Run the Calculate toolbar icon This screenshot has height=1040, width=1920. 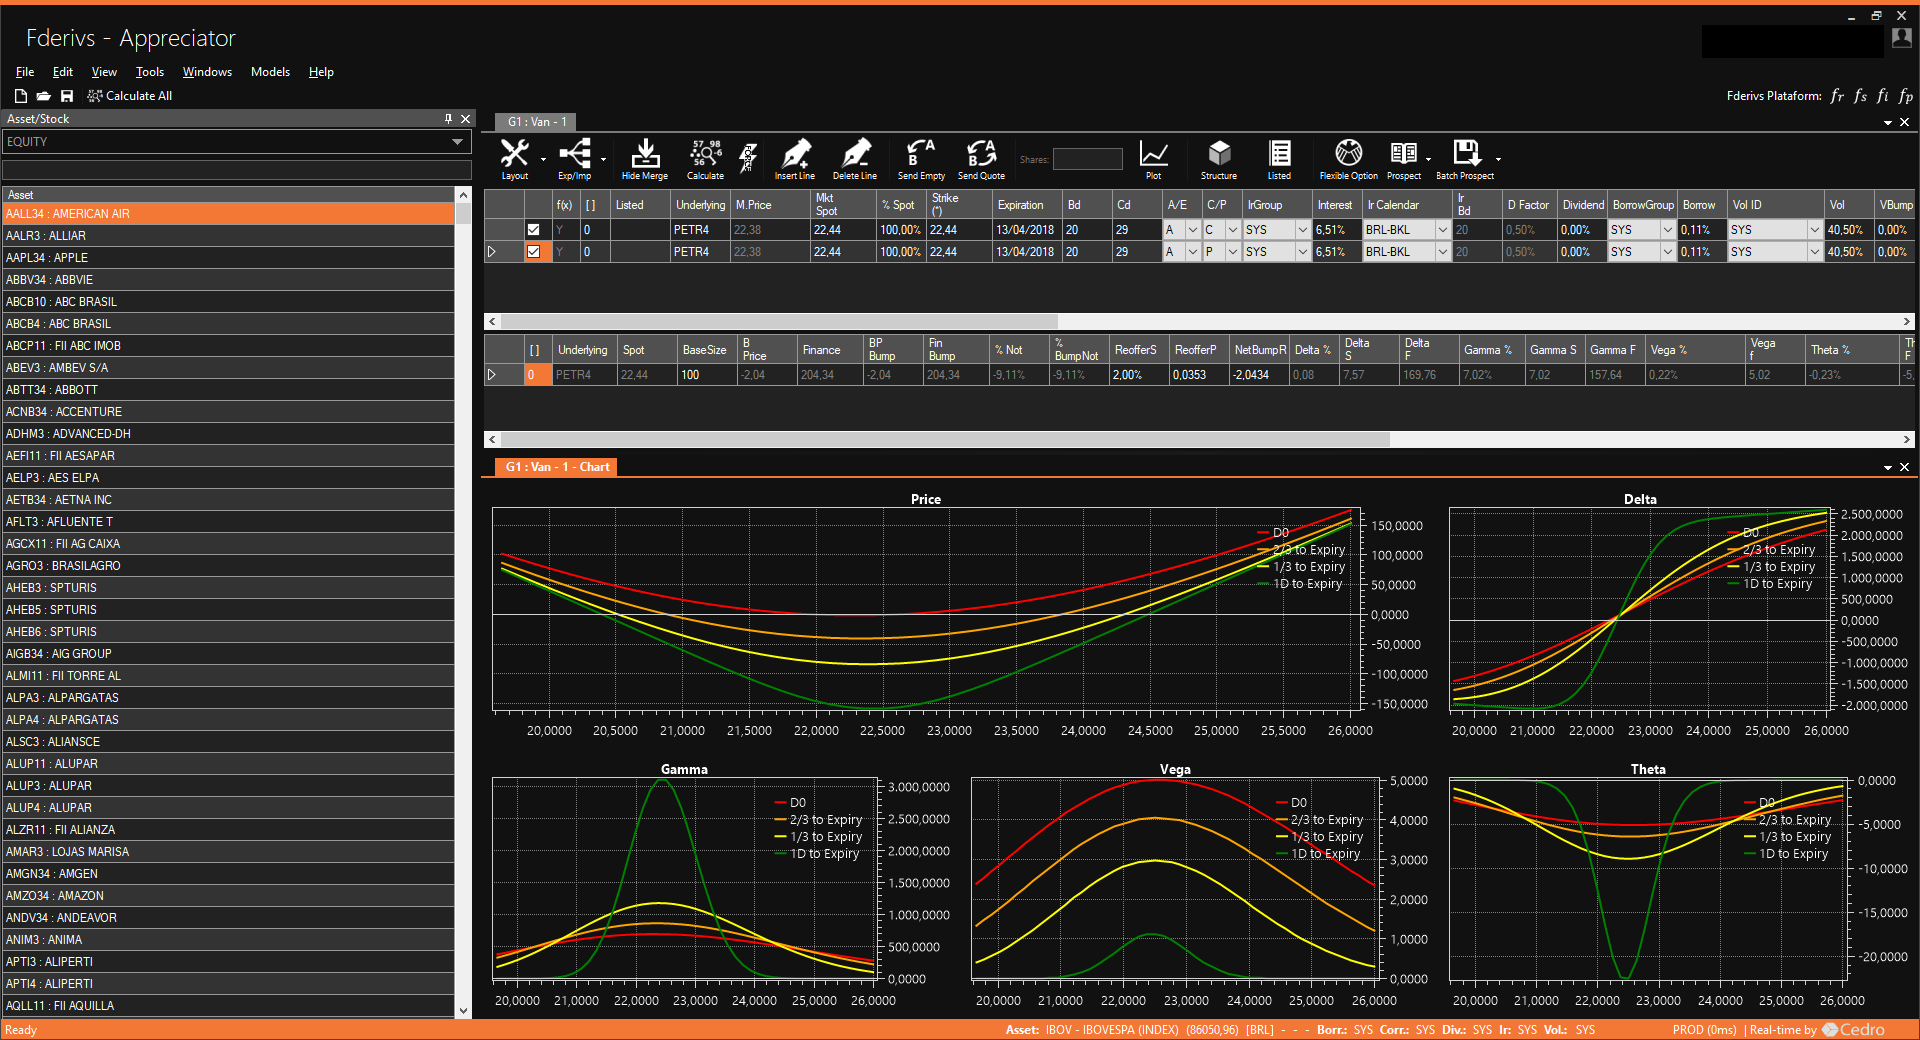tap(705, 155)
